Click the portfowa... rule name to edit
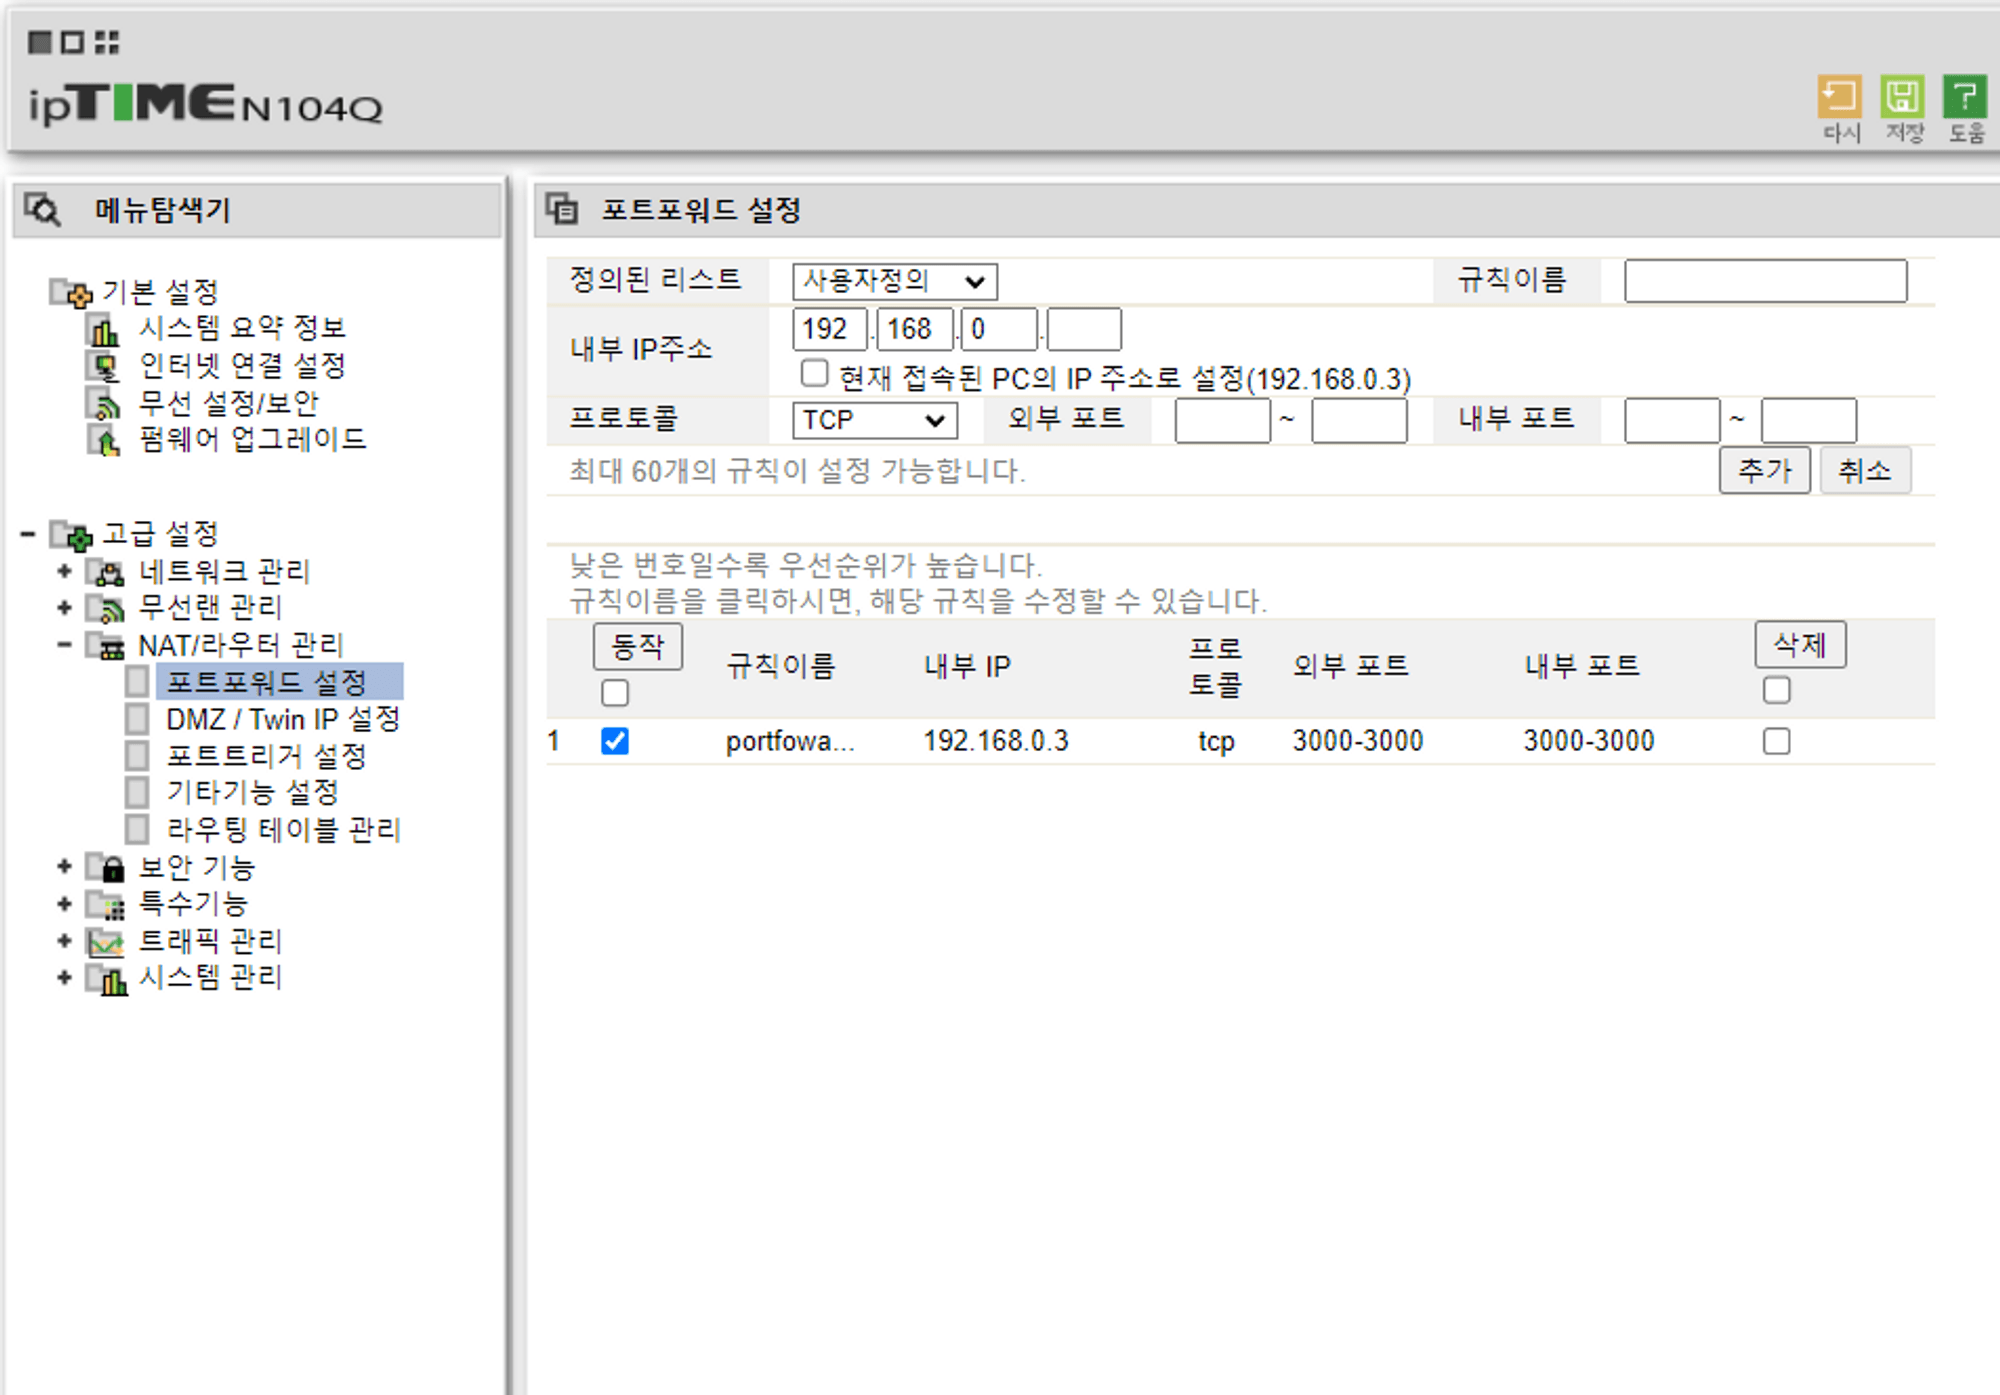 click(789, 741)
